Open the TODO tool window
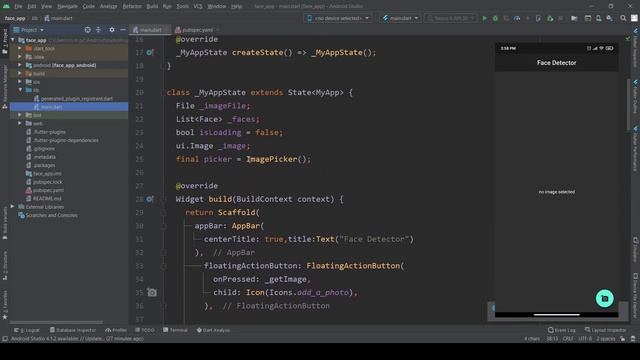Image resolution: width=640 pixels, height=360 pixels. 145,330
